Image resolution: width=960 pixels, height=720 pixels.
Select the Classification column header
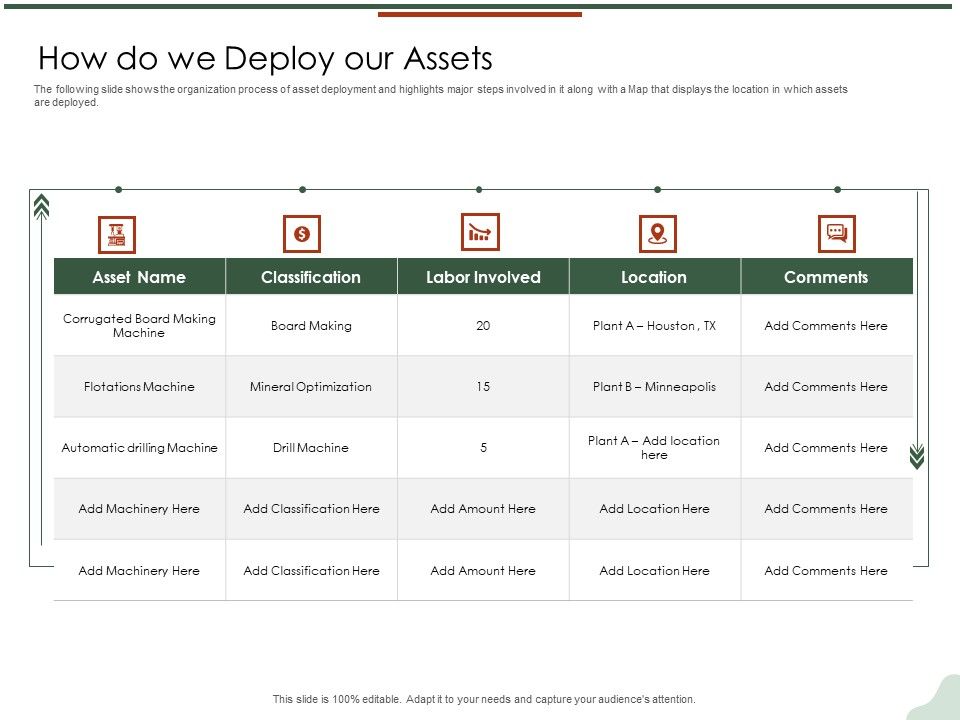point(311,277)
